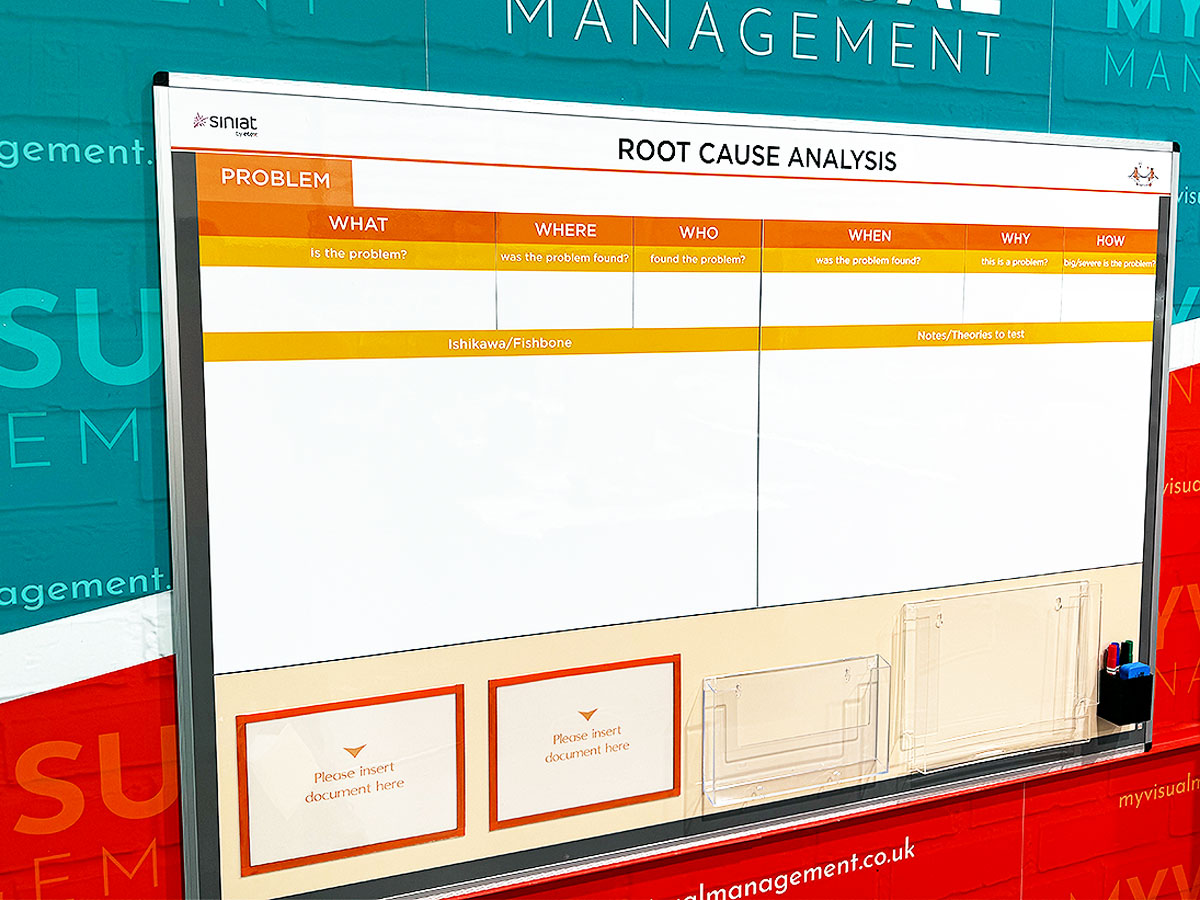
Task: Click the Siniat logo on the board
Action: point(224,122)
